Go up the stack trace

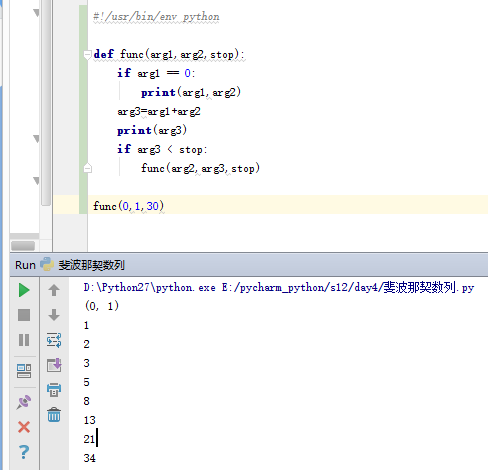[x=54, y=290]
